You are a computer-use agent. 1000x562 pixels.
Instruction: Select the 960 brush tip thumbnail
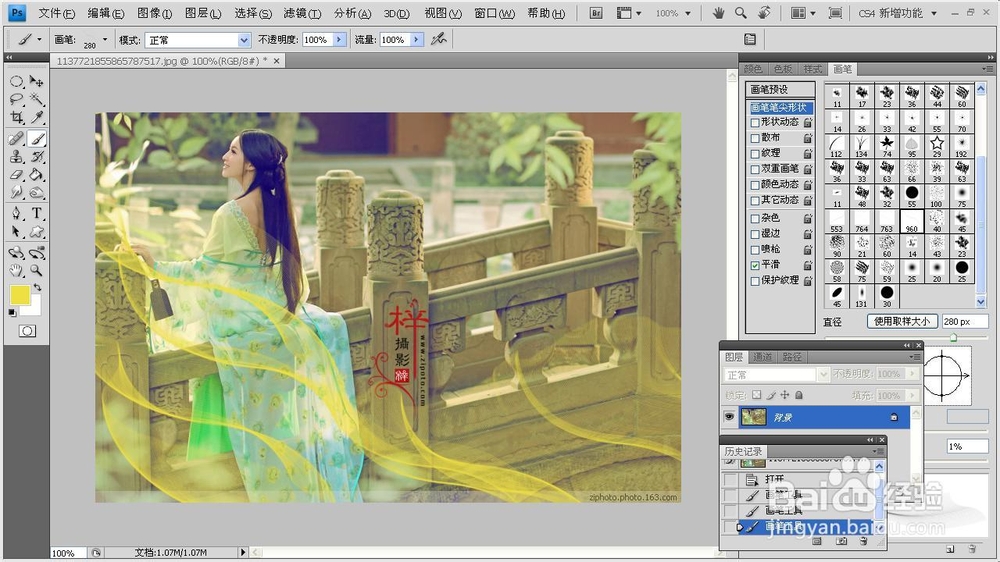(x=912, y=221)
